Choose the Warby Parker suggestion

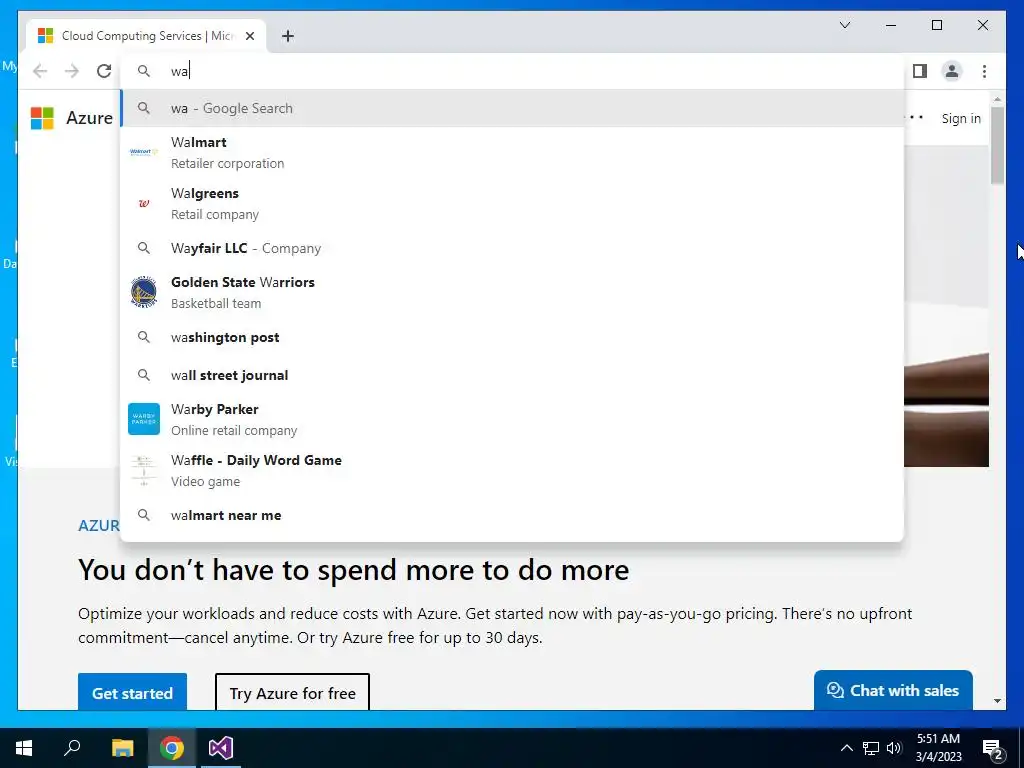point(512,419)
